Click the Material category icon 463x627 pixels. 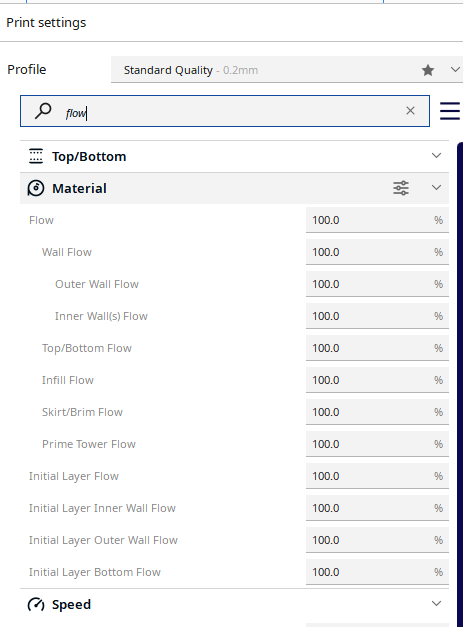pos(36,188)
